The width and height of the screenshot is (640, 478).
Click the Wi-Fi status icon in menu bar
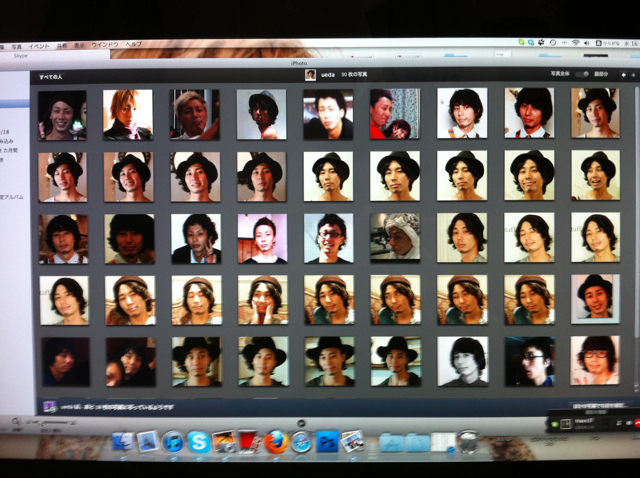tap(576, 42)
